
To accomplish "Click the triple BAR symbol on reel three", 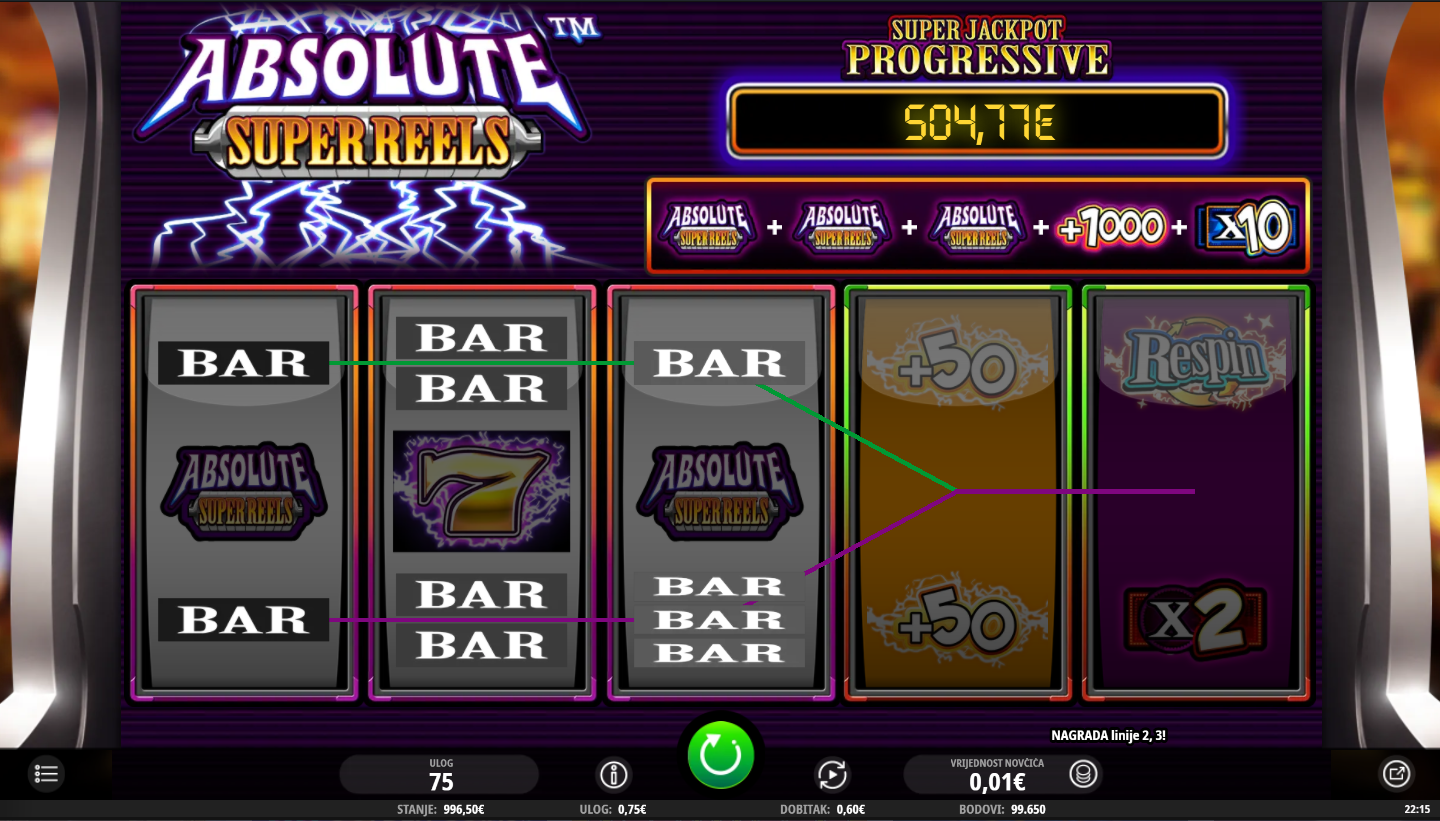I will point(719,620).
